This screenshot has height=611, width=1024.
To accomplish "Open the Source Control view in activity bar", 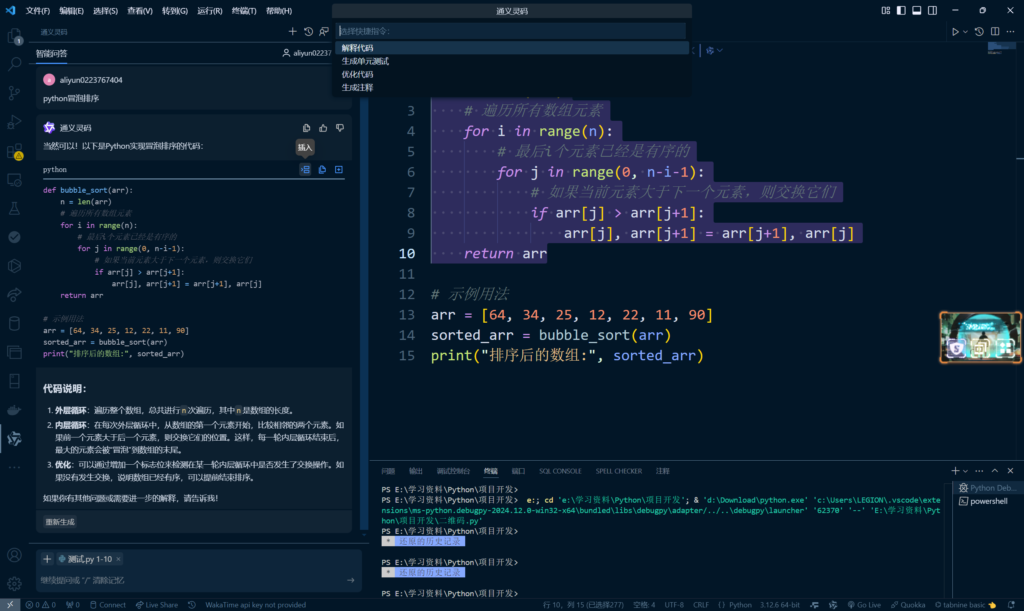I will (15, 93).
